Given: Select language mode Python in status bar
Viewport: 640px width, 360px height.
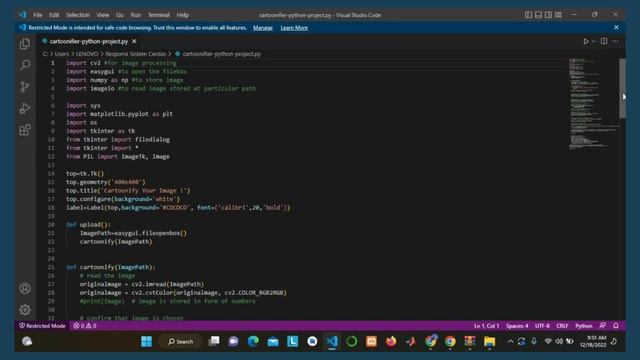Looking at the screenshot, I should (583, 326).
